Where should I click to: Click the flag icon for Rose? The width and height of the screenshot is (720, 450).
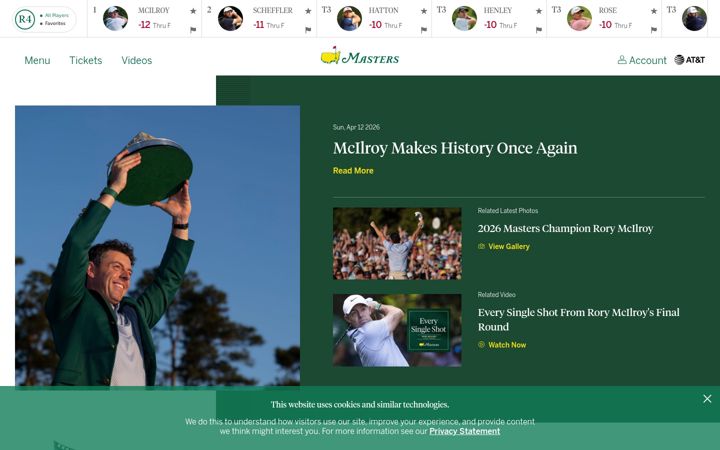pos(654,30)
